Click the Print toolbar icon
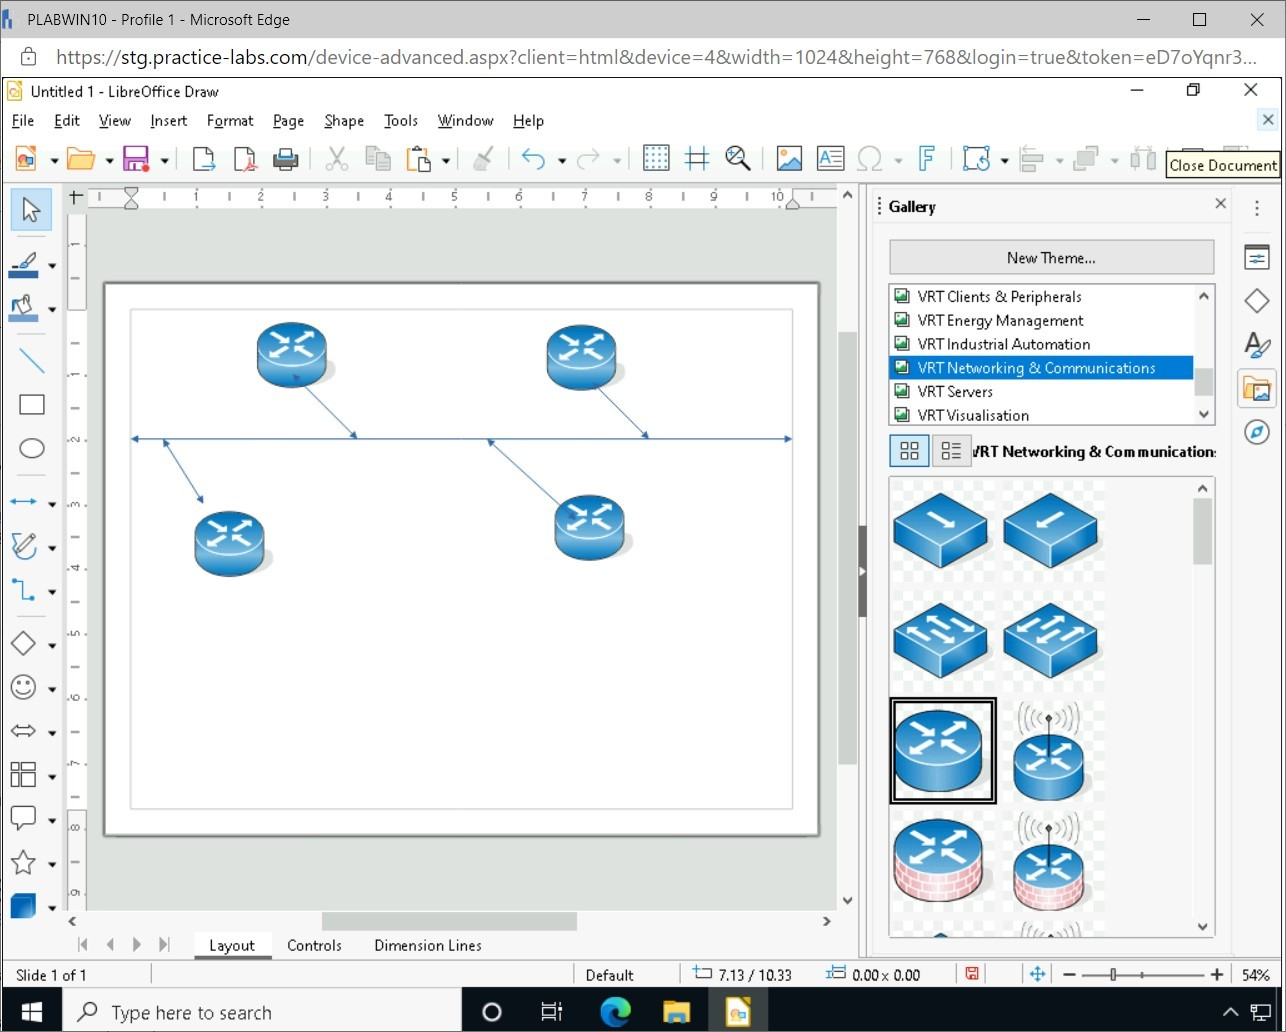The height and width of the screenshot is (1032, 1286). [x=286, y=159]
